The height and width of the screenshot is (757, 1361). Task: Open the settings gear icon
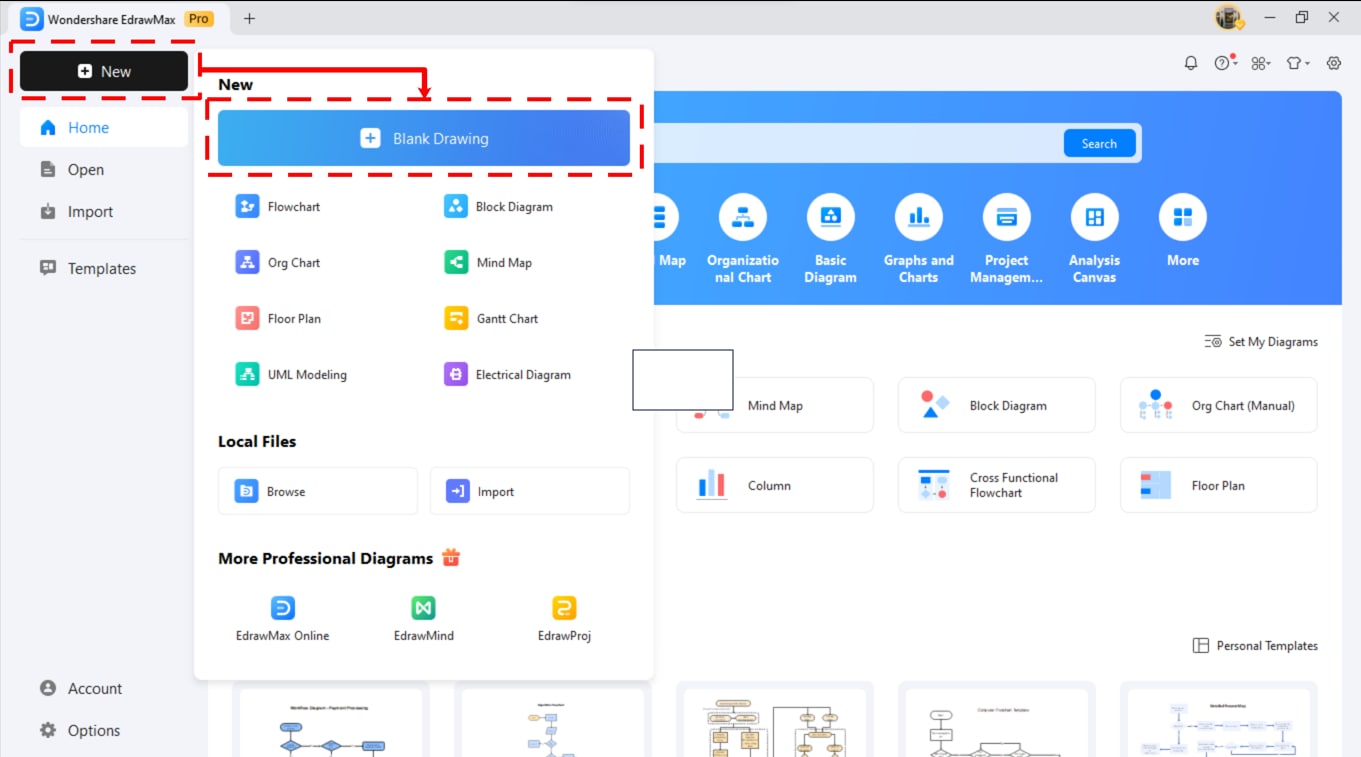pos(1334,63)
